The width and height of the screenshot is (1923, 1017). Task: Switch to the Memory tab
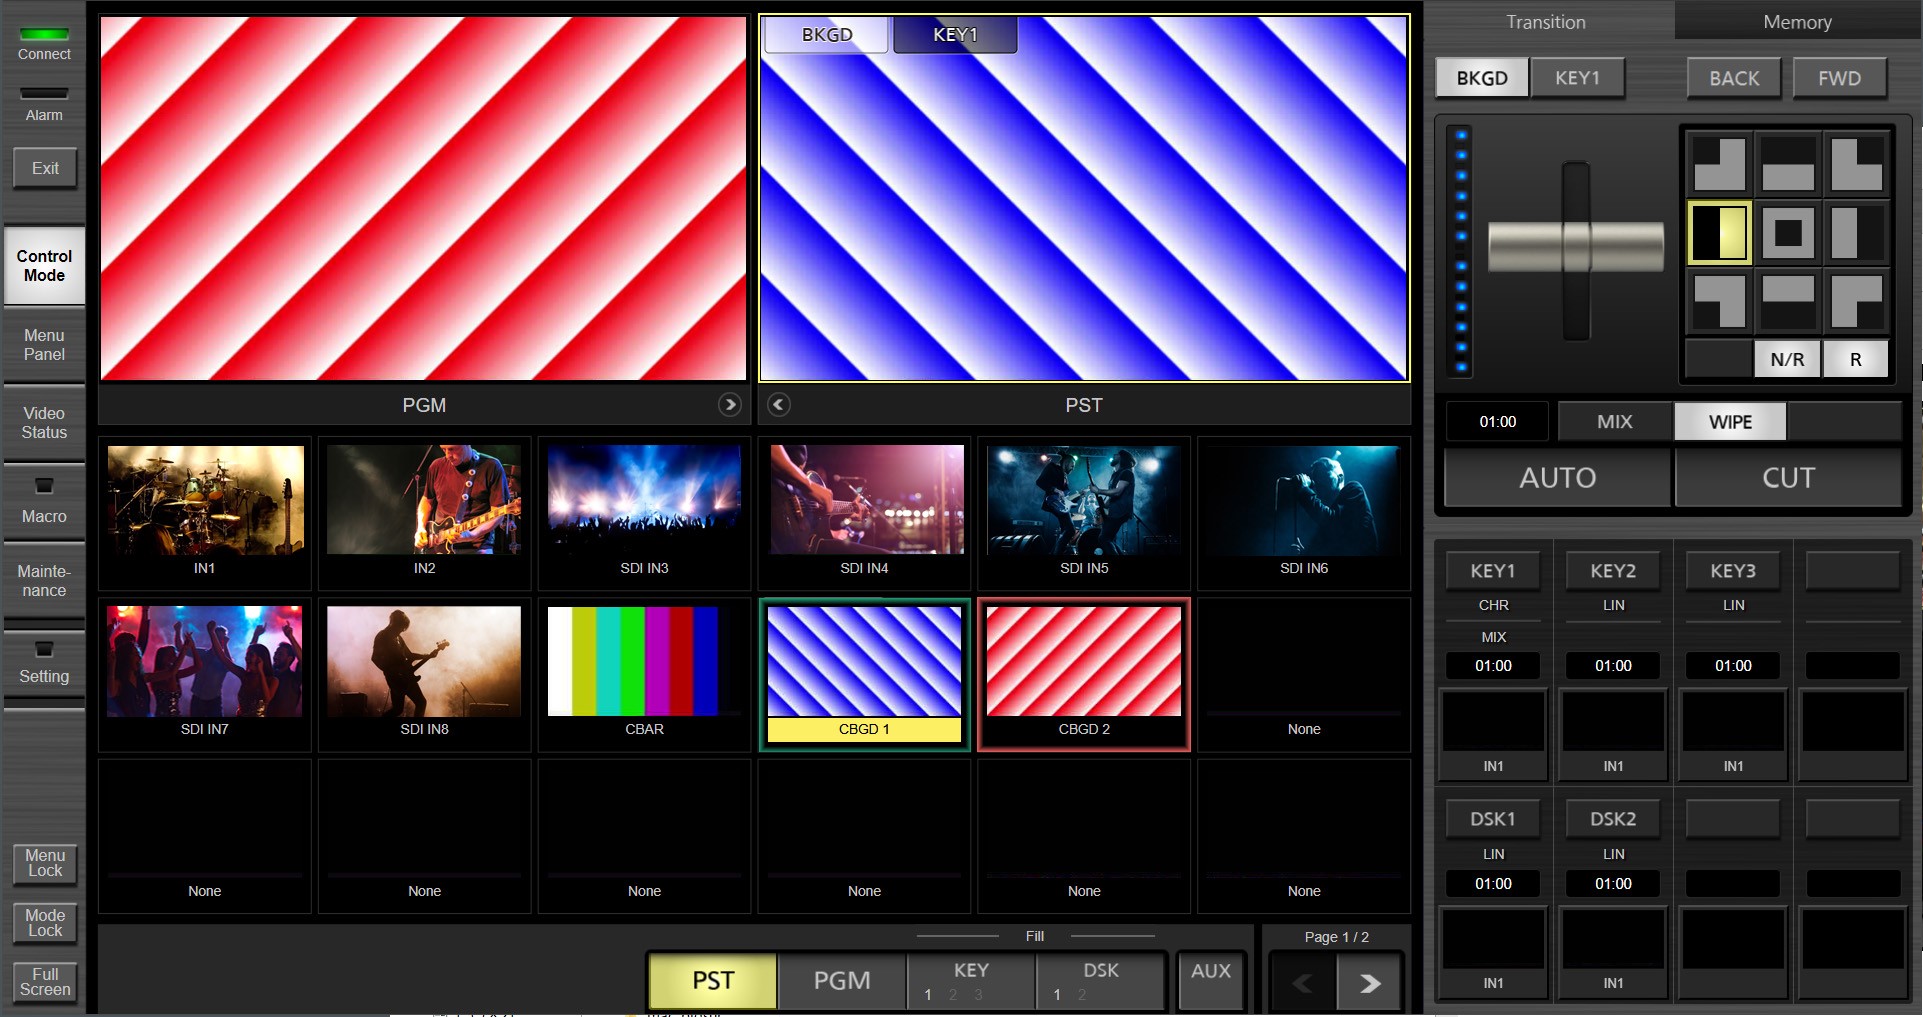pyautogui.click(x=1797, y=22)
